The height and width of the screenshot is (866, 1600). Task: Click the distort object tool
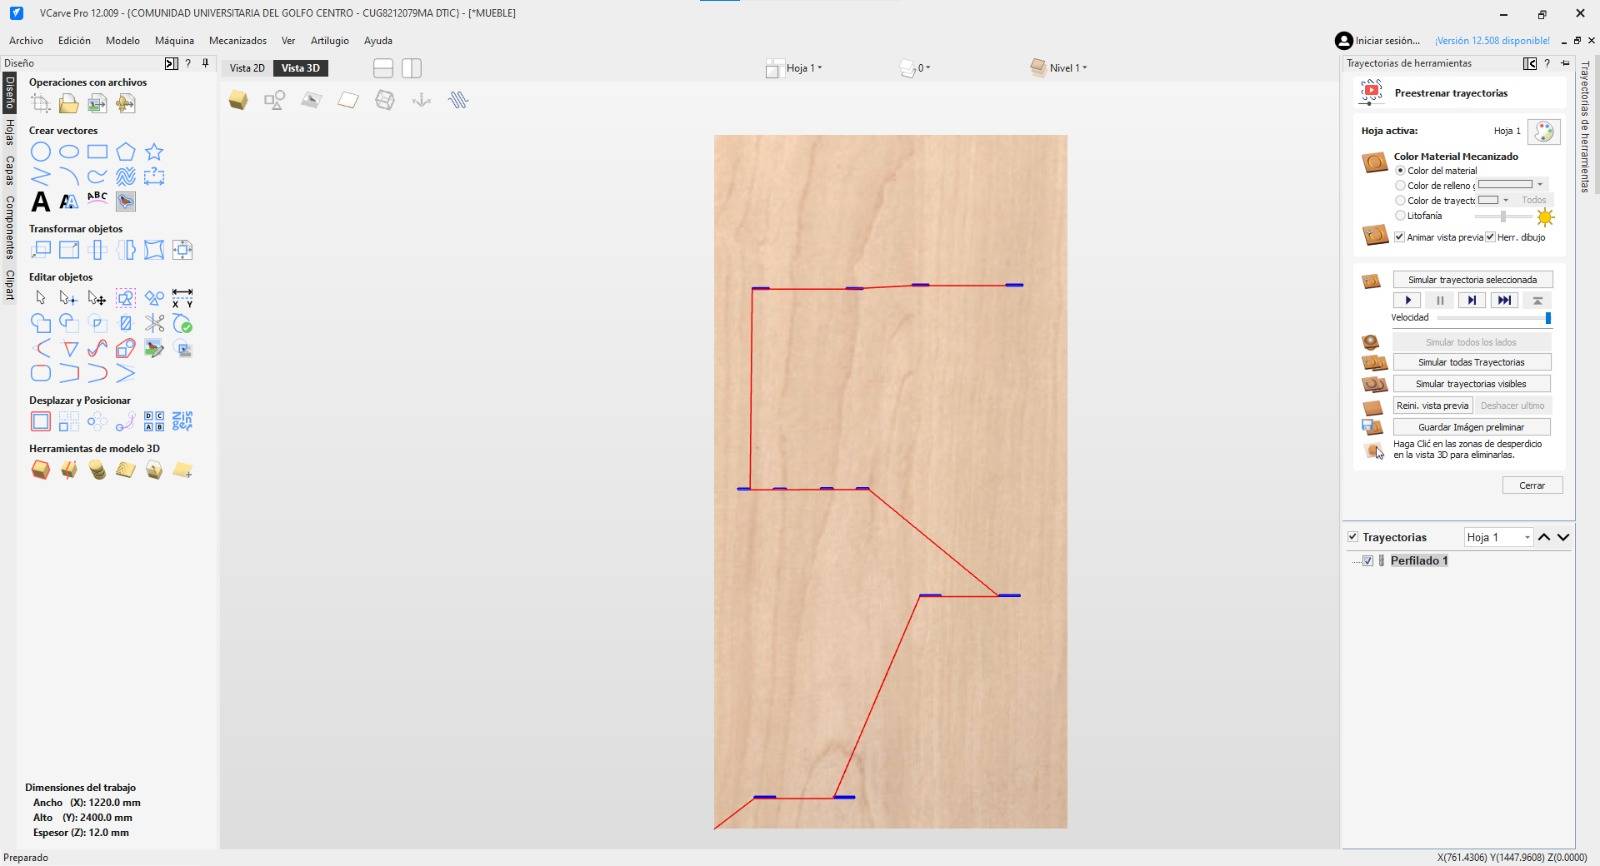click(x=154, y=250)
